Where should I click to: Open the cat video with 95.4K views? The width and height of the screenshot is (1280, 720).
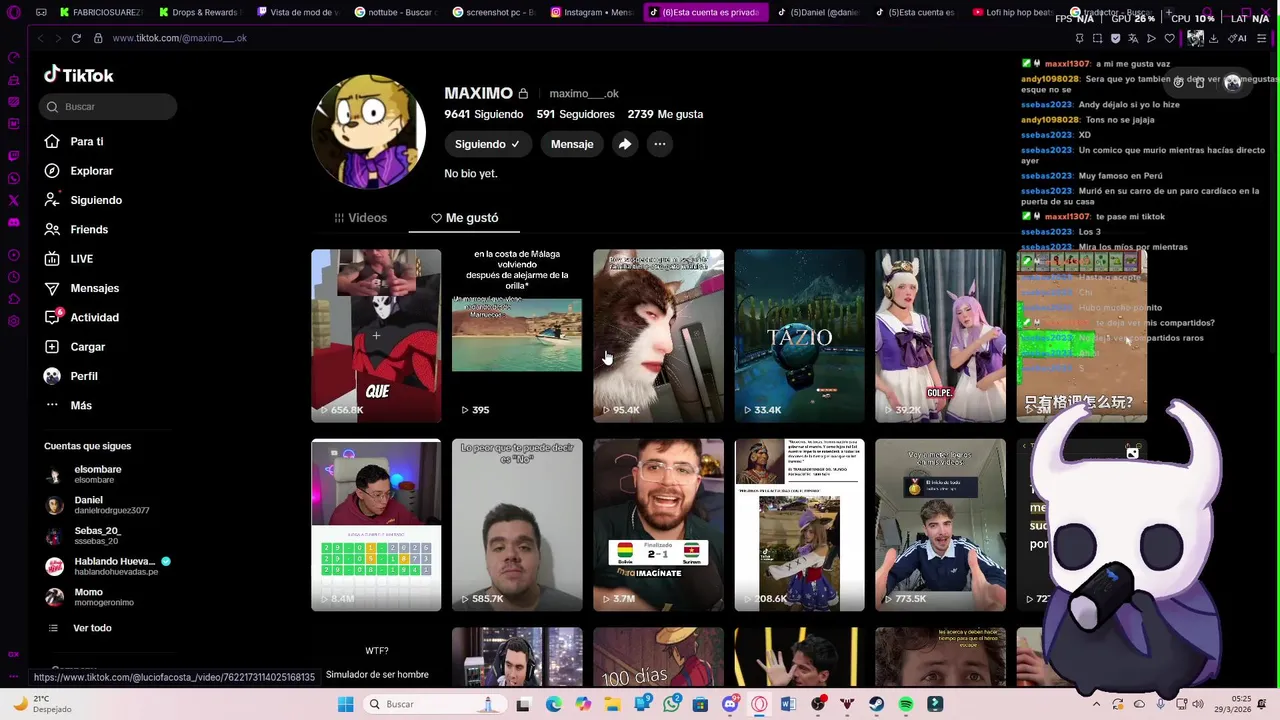pyautogui.click(x=658, y=335)
